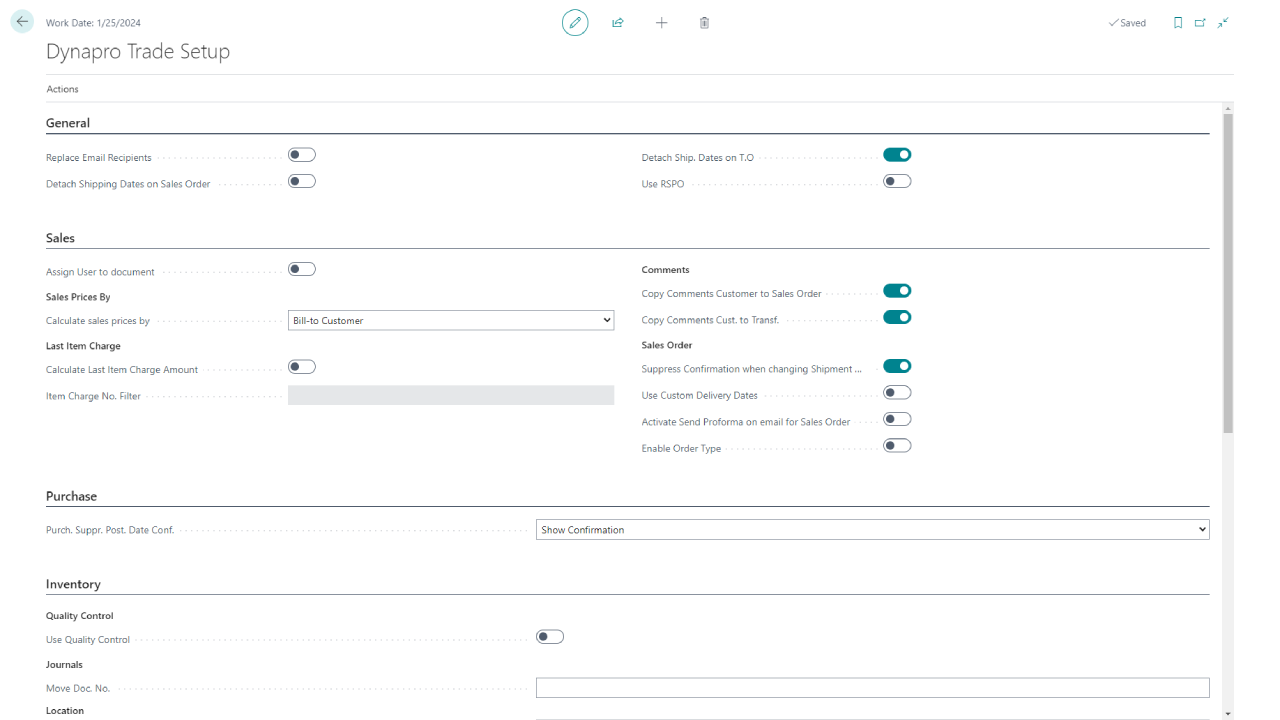
Task: Open page in new window icon
Action: [x=1200, y=22]
